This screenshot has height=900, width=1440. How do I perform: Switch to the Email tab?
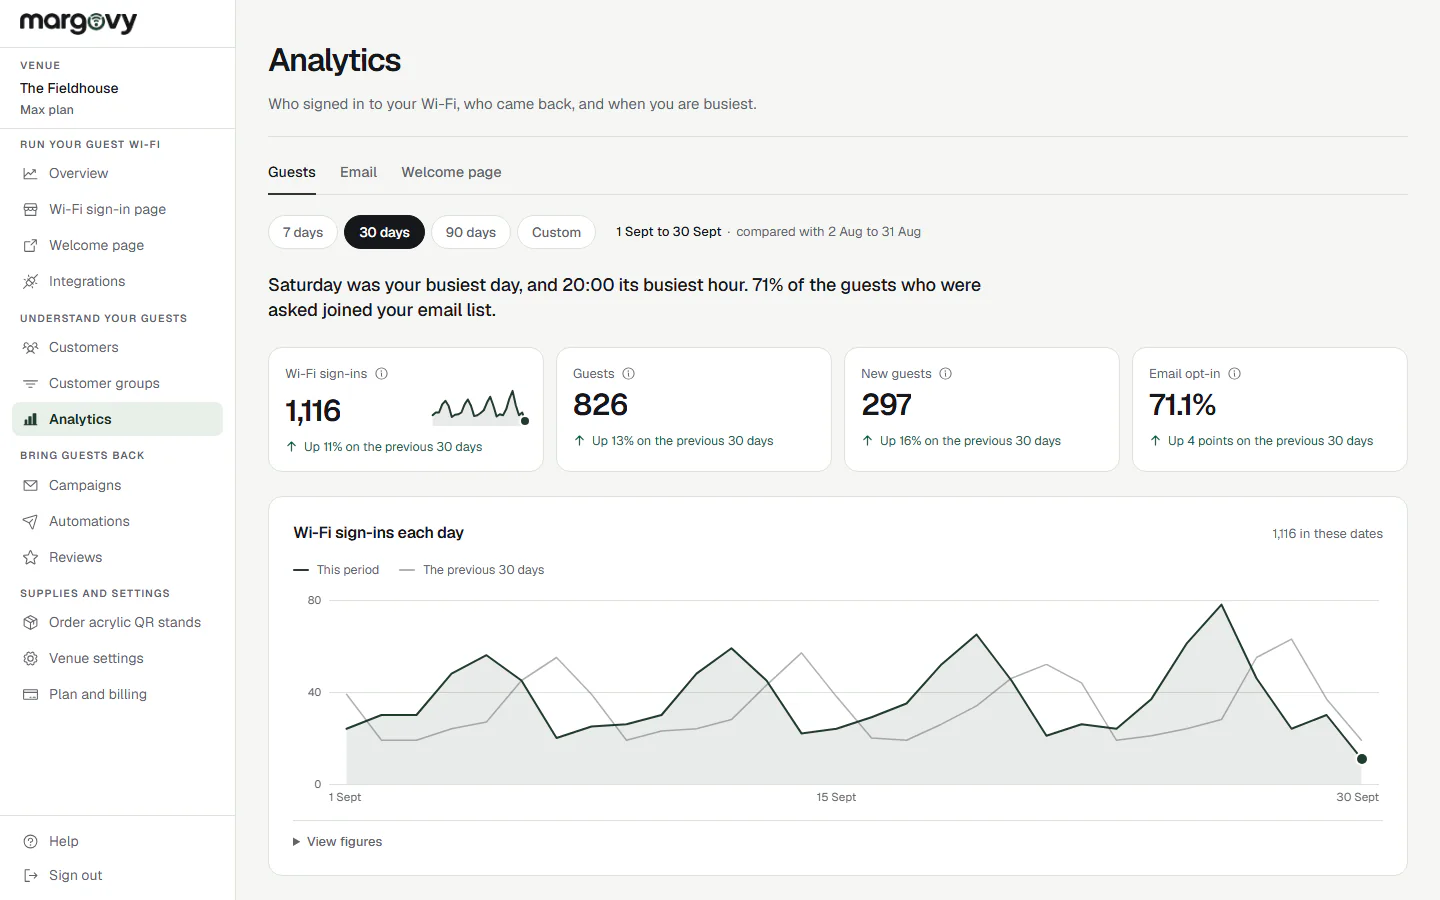358,172
